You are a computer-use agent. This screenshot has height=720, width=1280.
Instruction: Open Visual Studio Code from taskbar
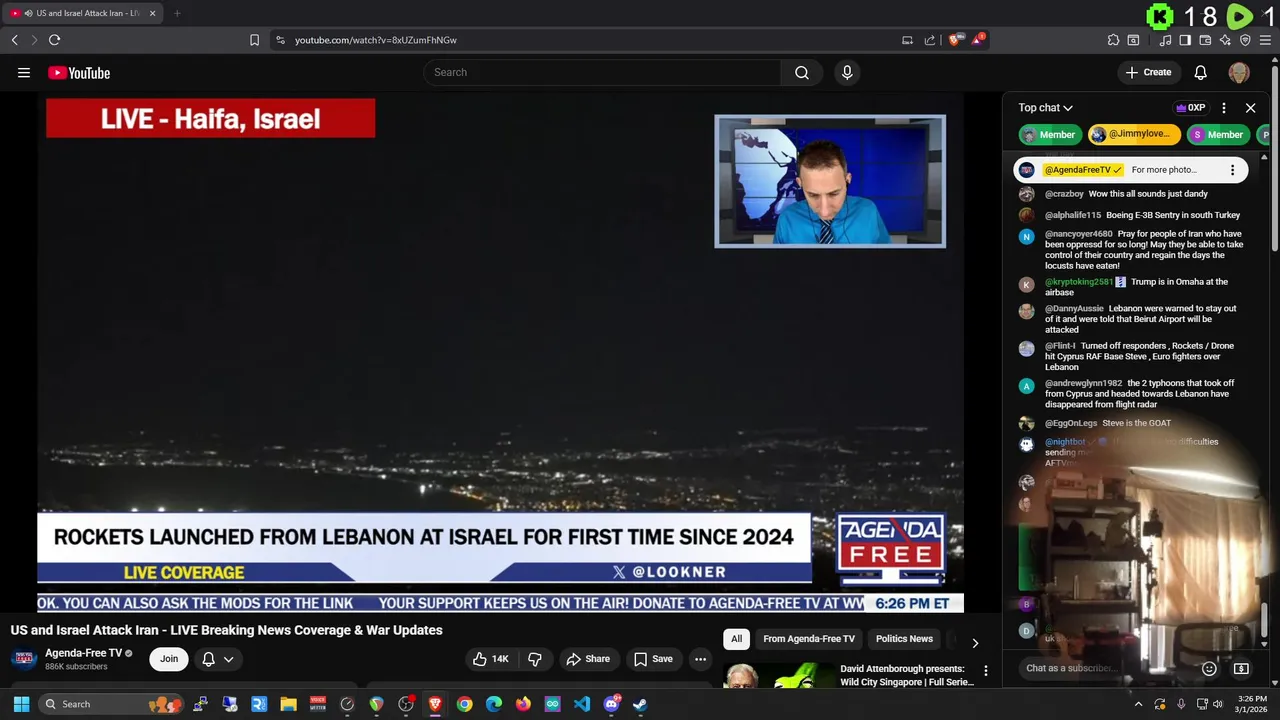[x=582, y=704]
